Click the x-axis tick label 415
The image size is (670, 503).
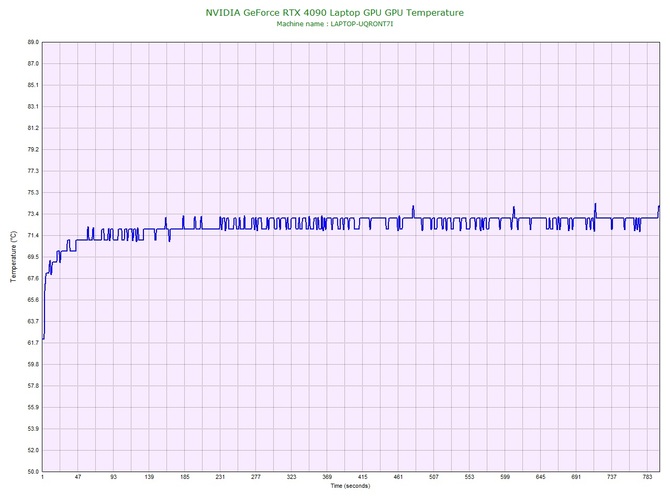point(362,477)
